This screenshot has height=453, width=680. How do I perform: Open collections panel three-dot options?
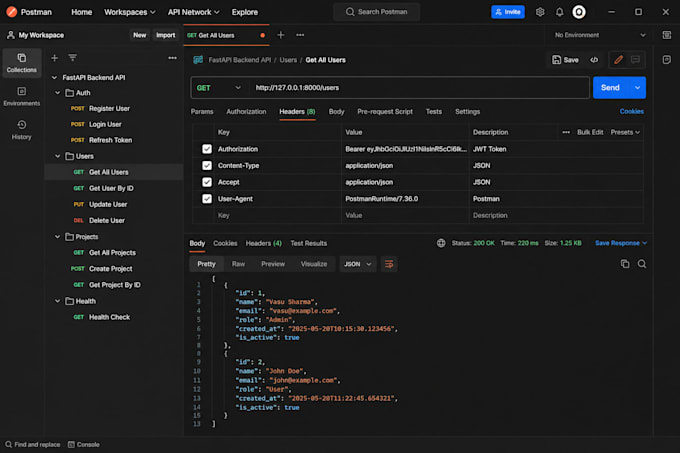172,58
